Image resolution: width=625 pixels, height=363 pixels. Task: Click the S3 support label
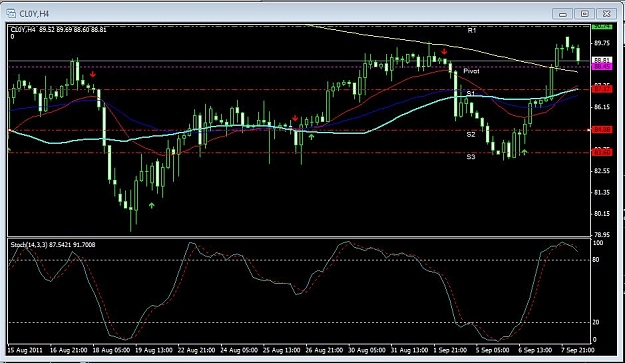(471, 157)
